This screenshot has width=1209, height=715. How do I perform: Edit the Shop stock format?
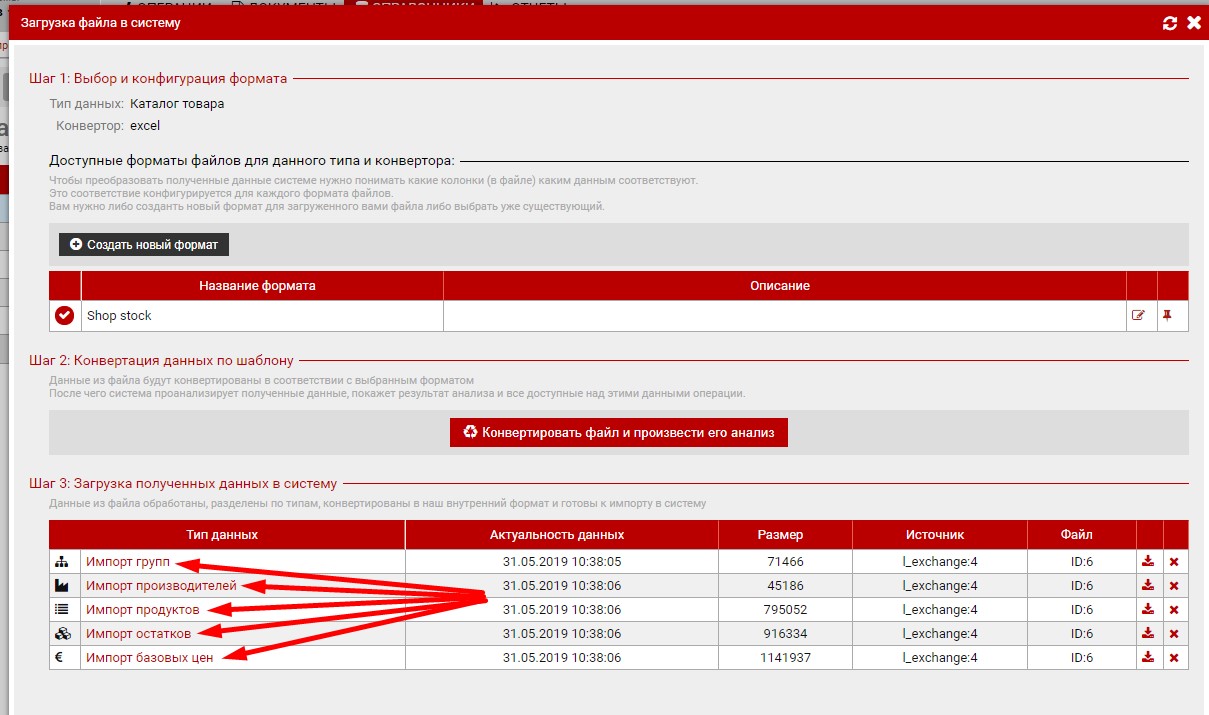click(1138, 316)
